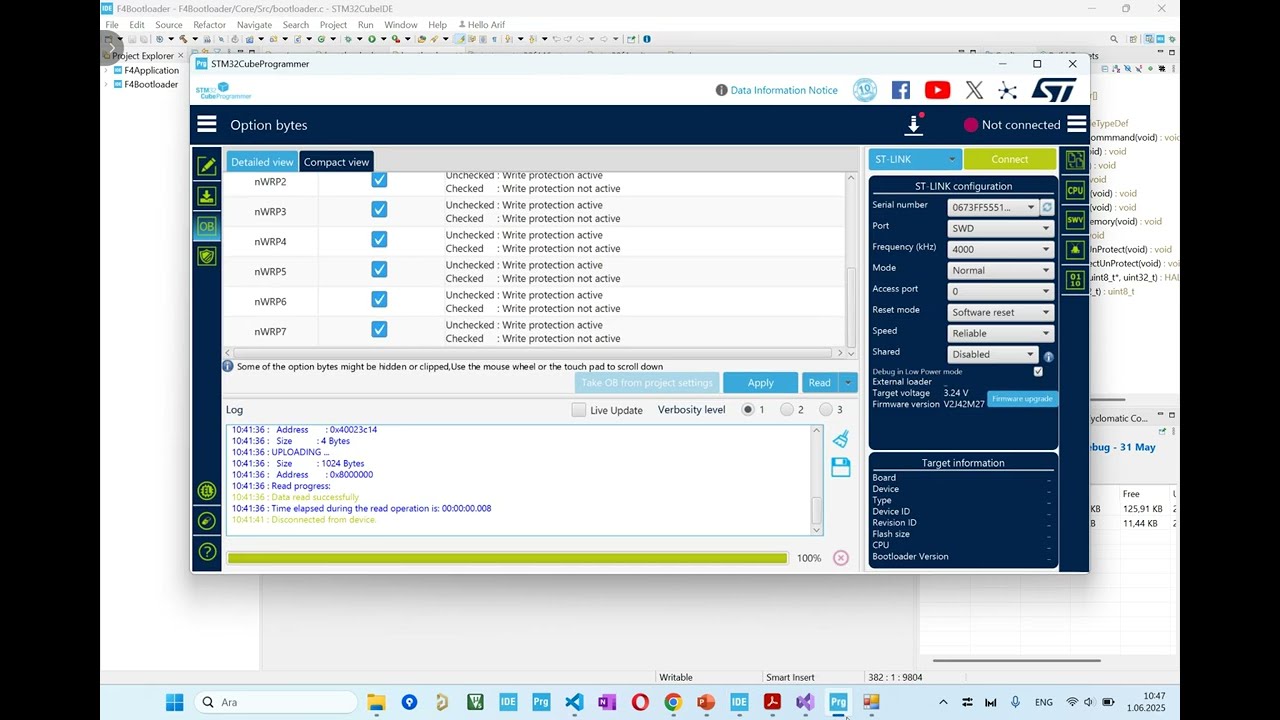The image size is (1280, 720).
Task: Open the board selector icon on right sidebar
Action: pos(1075,160)
